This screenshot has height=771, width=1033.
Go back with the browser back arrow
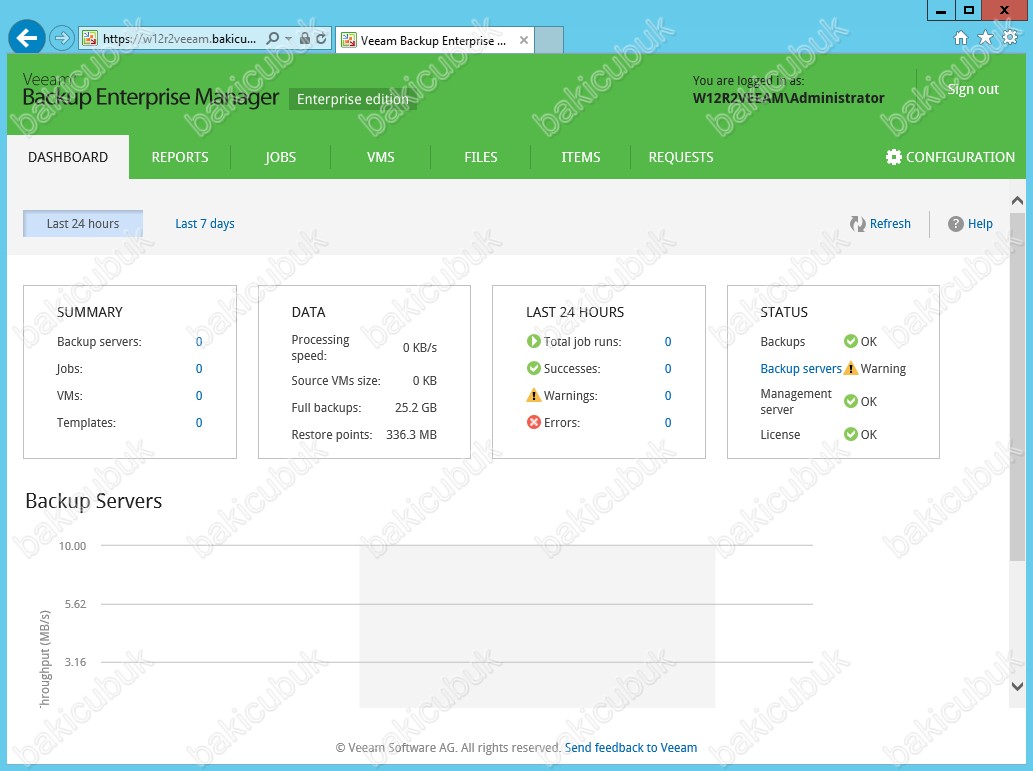tap(26, 38)
